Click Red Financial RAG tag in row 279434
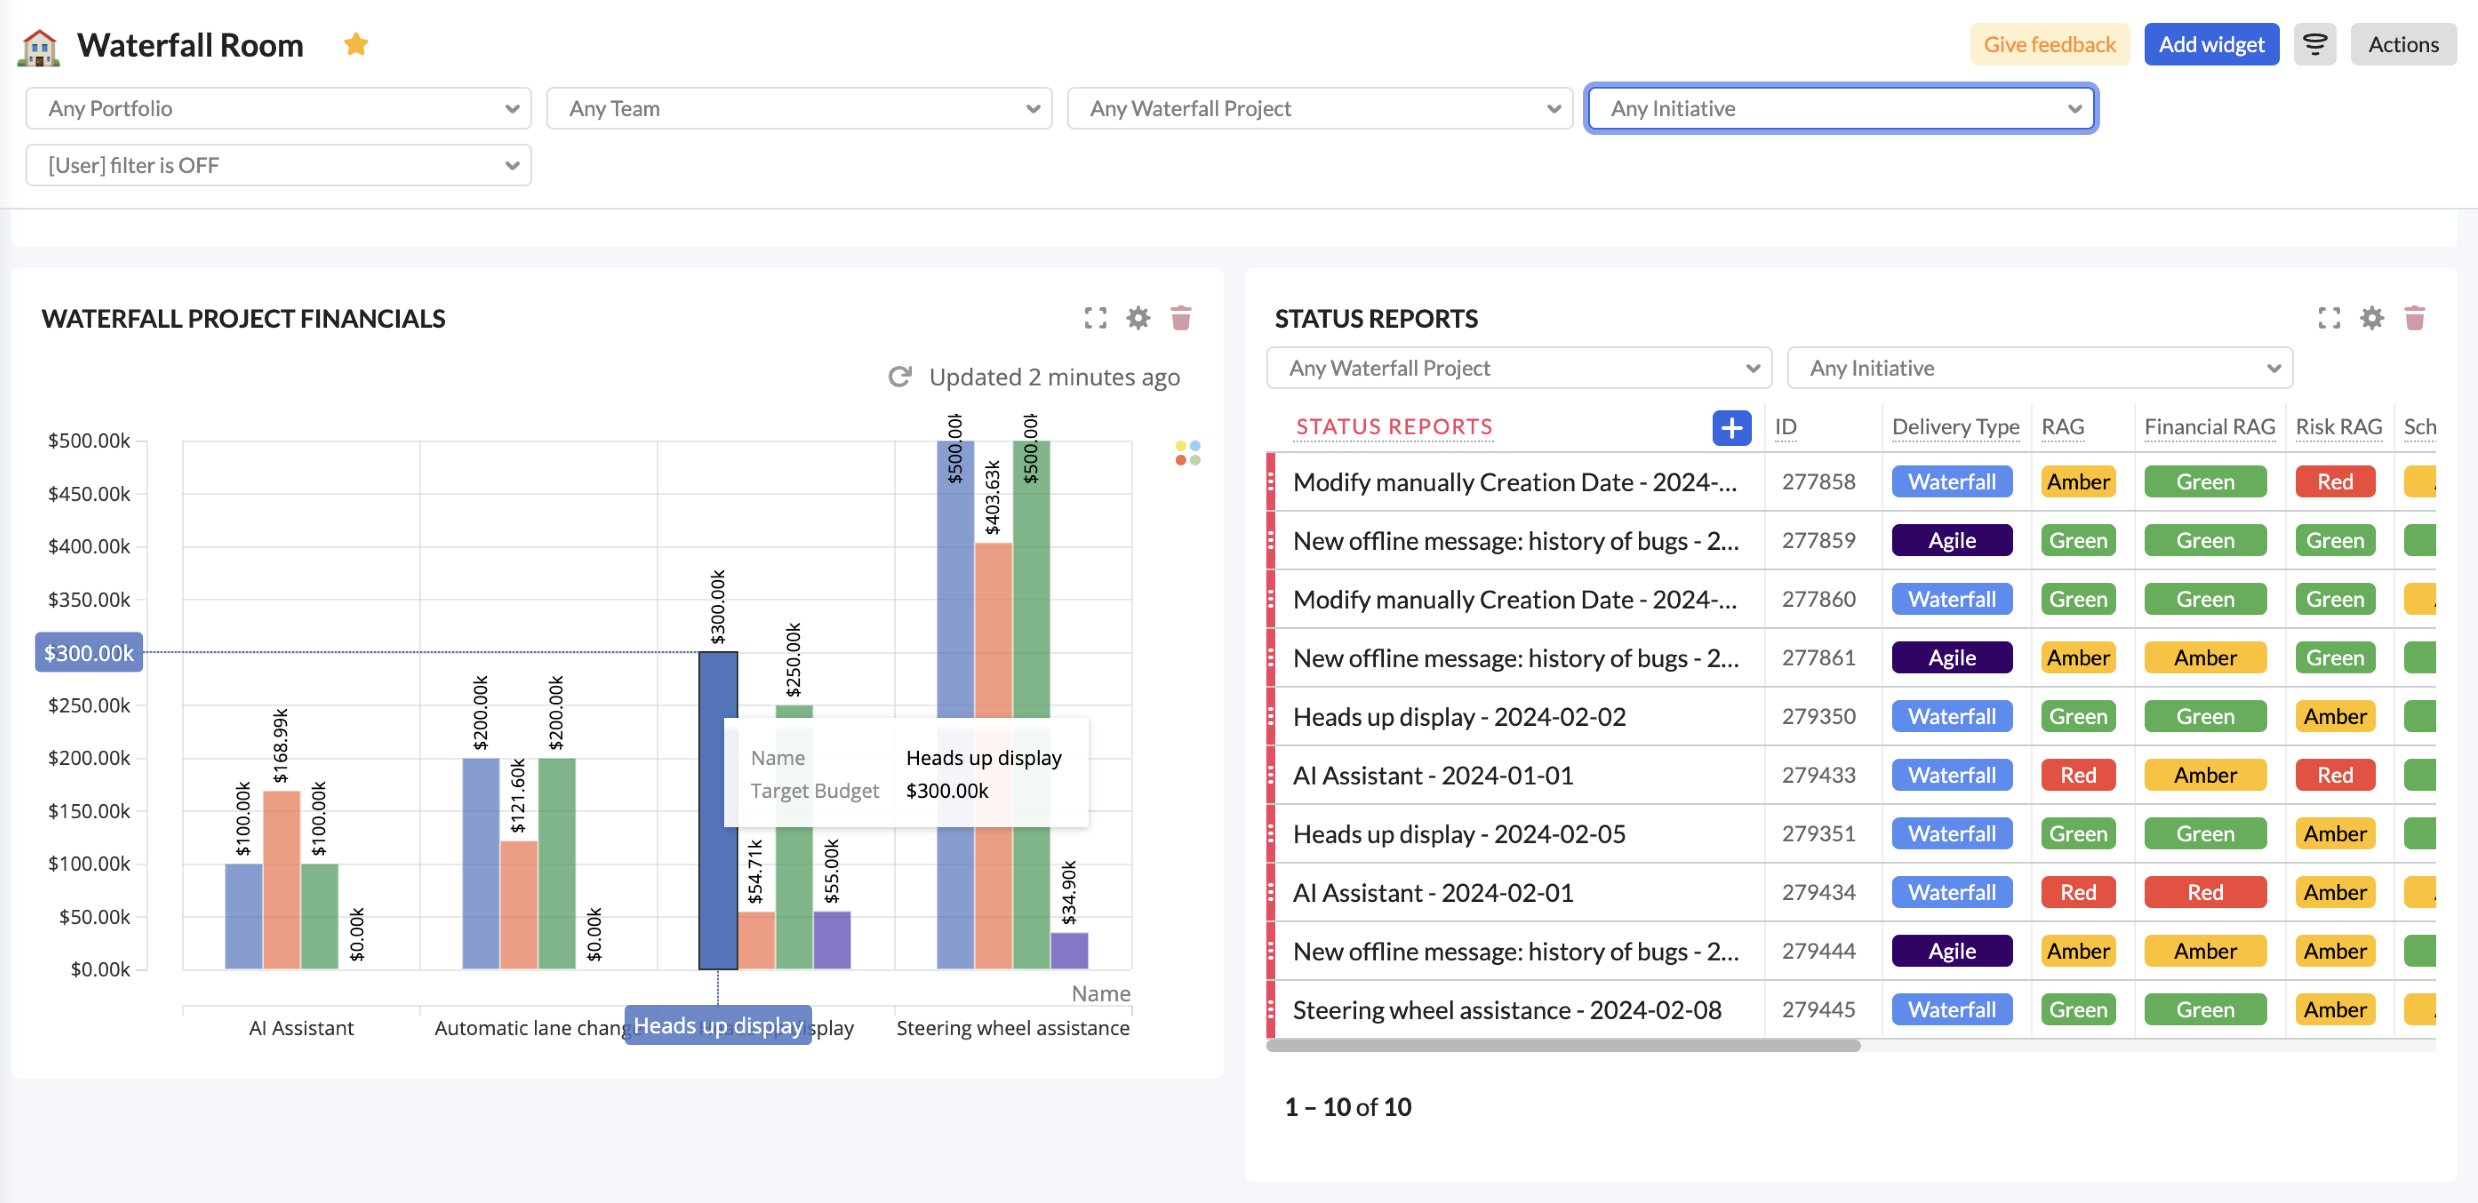This screenshot has width=2478, height=1203. 2205,893
